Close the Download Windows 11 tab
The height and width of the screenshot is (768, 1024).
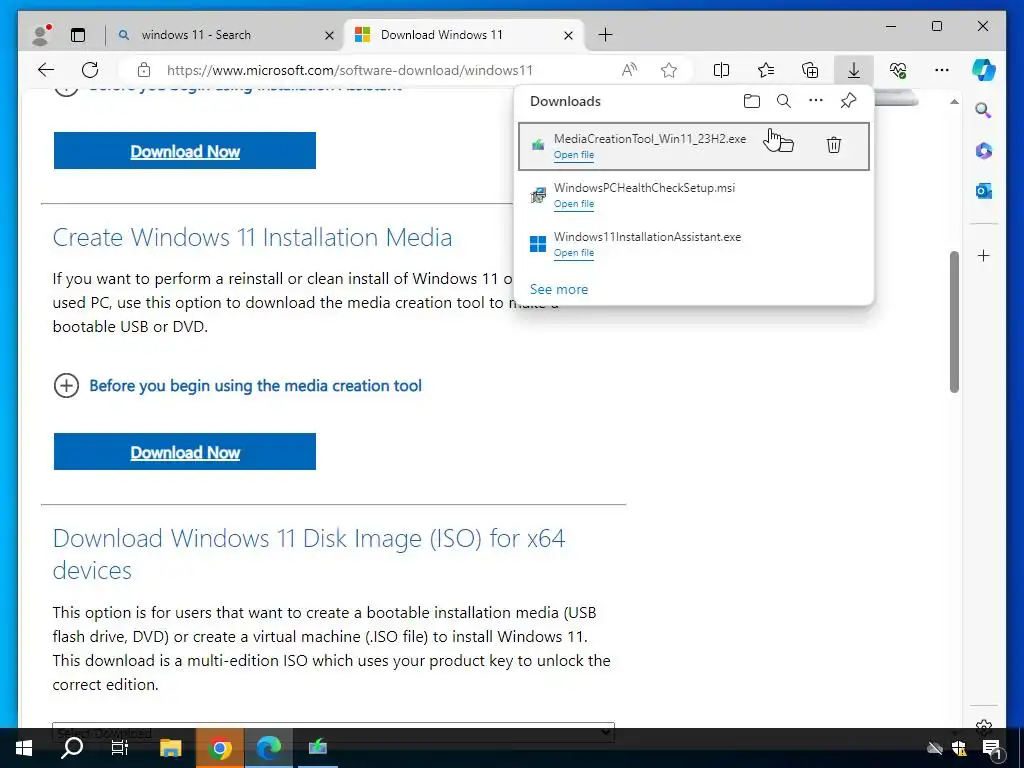[568, 35]
